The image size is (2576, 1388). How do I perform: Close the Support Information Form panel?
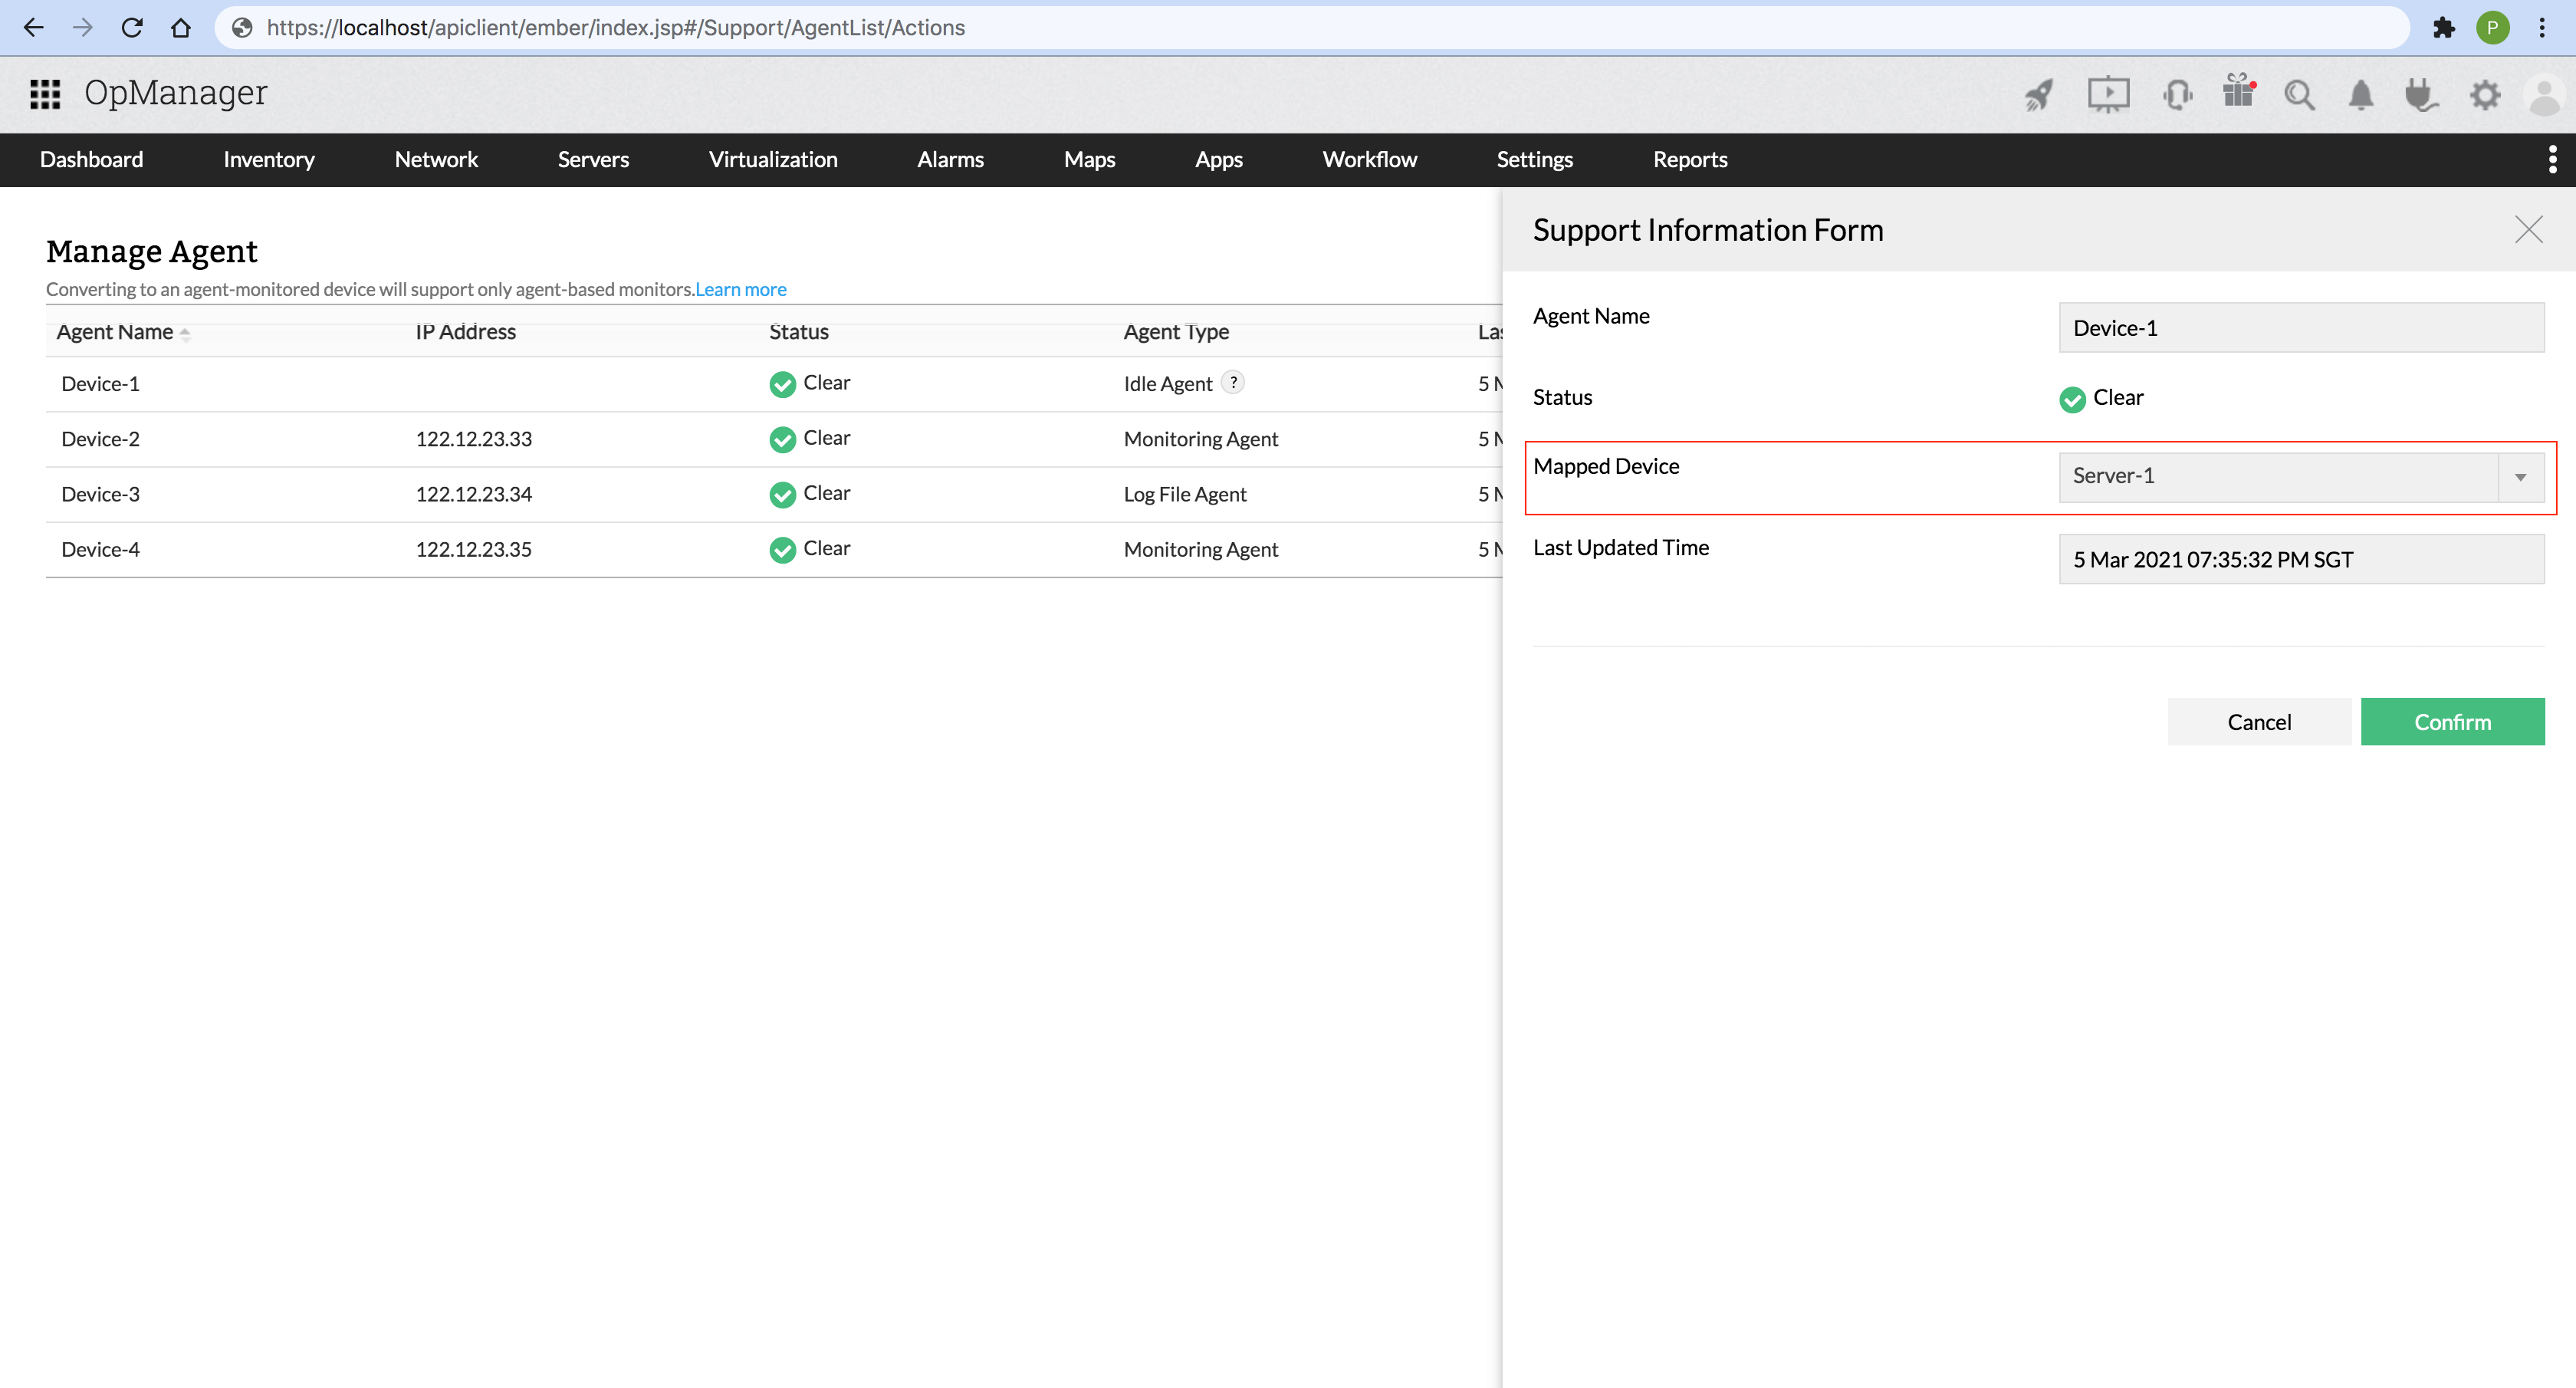[2528, 230]
